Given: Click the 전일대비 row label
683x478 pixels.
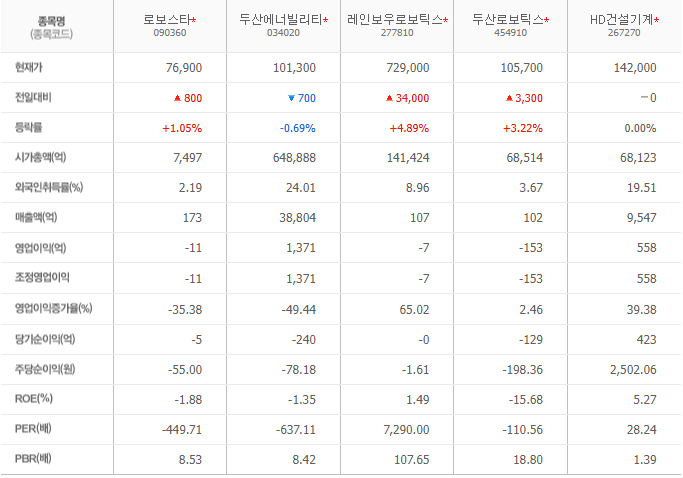Looking at the screenshot, I should tap(33, 97).
